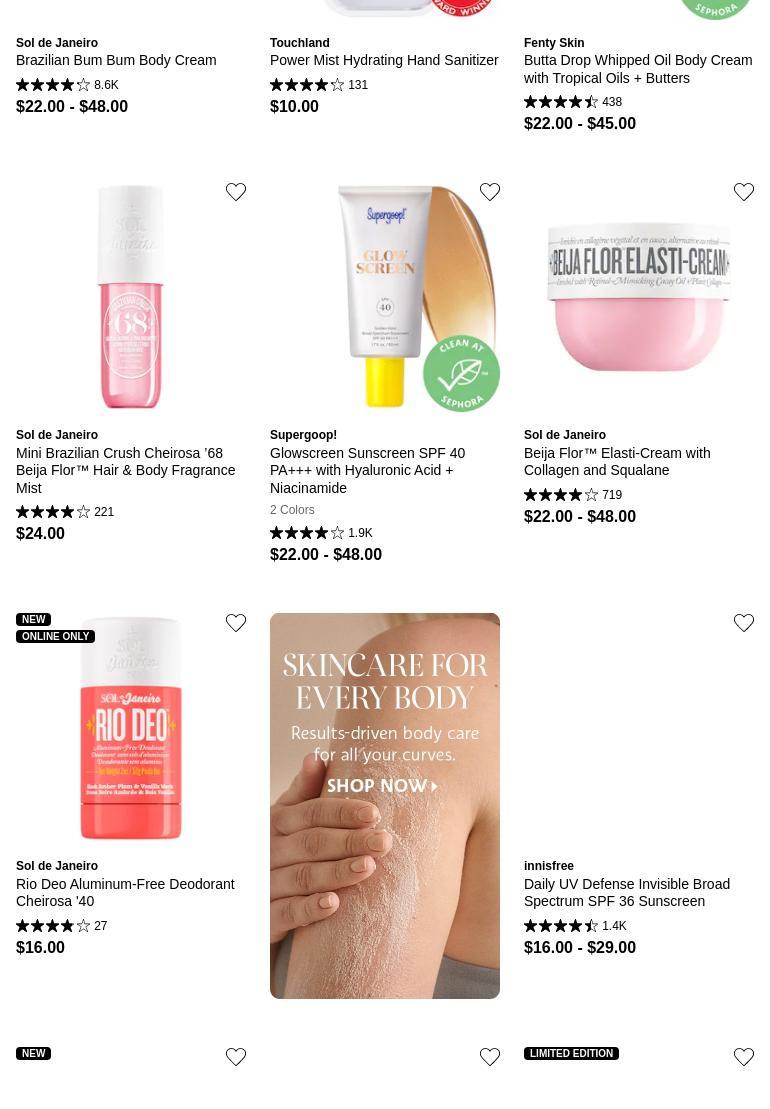The width and height of the screenshot is (770, 1109).
Task: View the Daily UV Defense Invisible Sunscreen product
Action: click(x=626, y=893)
